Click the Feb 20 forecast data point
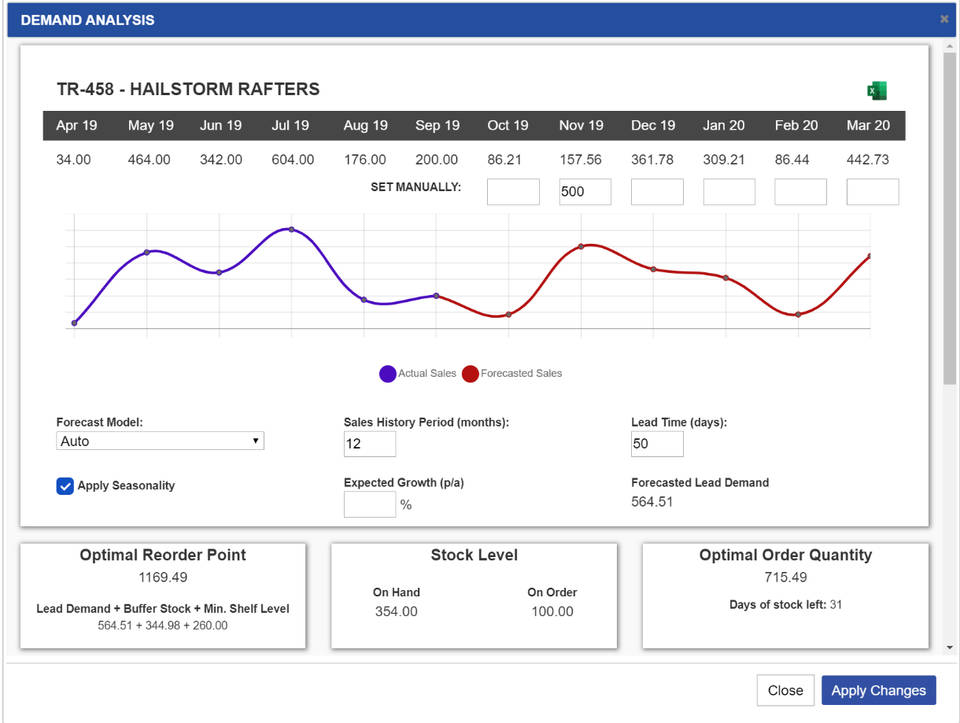The image size is (960, 723). pos(798,315)
